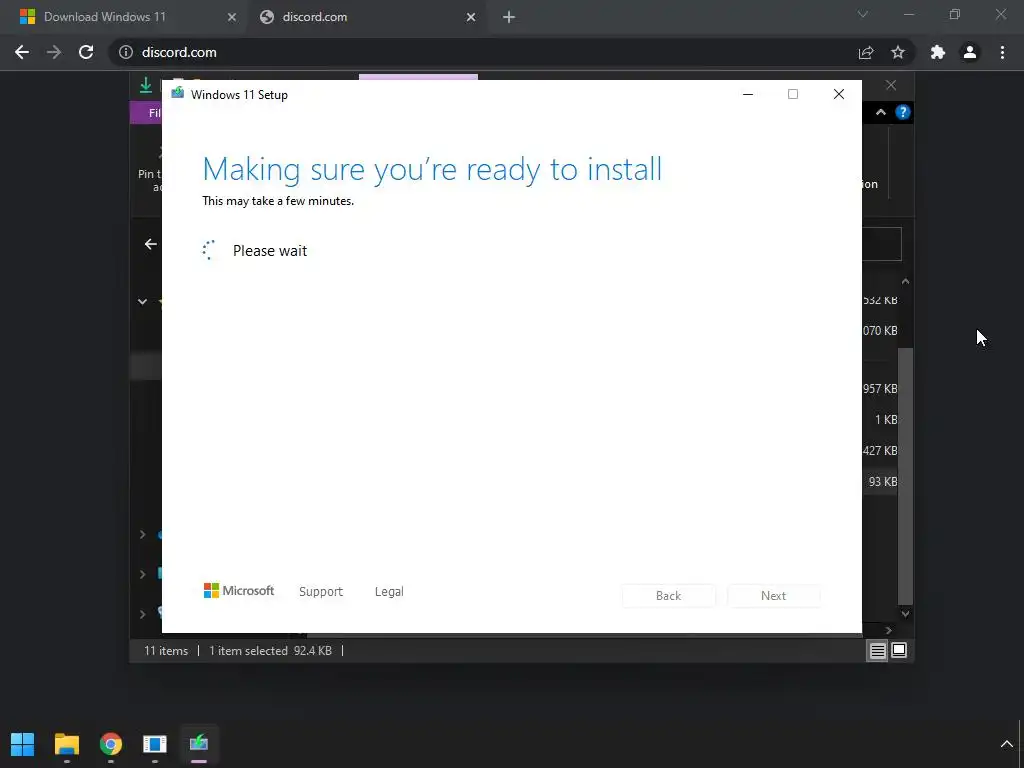
Task: Minimize the Windows 11 Setup window
Action: [748, 94]
